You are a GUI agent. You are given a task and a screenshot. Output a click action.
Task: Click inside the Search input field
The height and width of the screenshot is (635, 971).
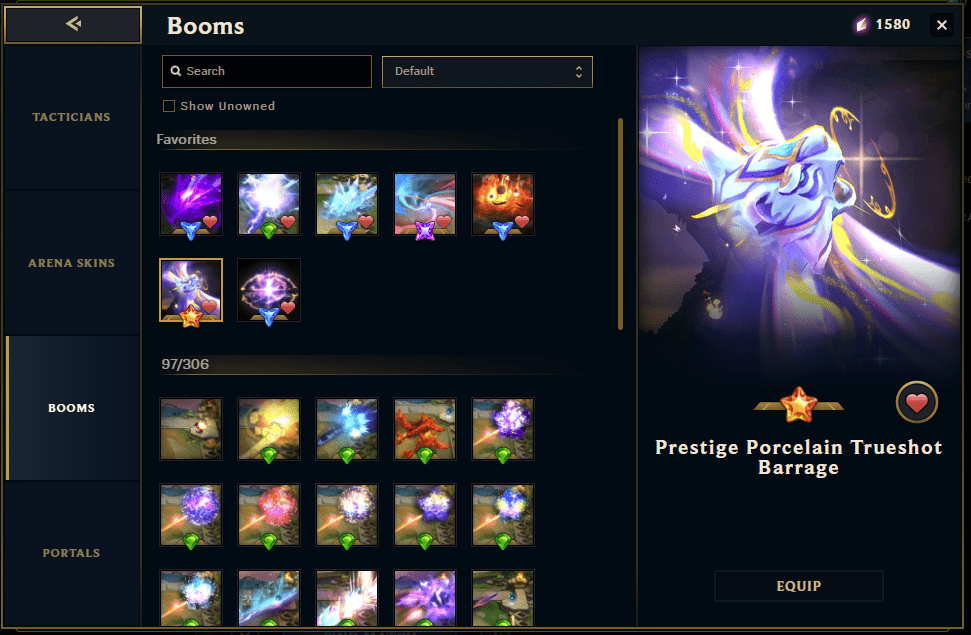tap(267, 72)
